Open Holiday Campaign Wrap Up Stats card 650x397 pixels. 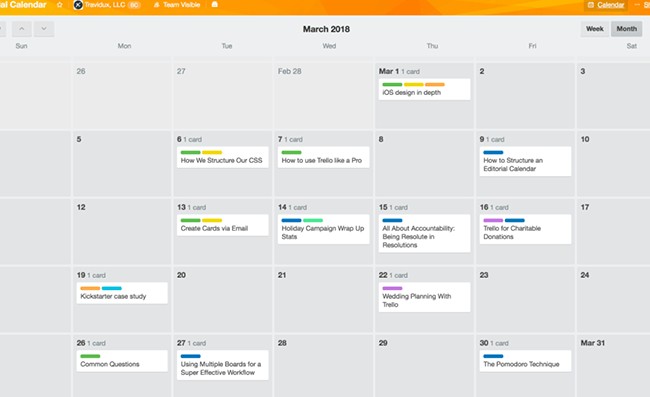[323, 229]
